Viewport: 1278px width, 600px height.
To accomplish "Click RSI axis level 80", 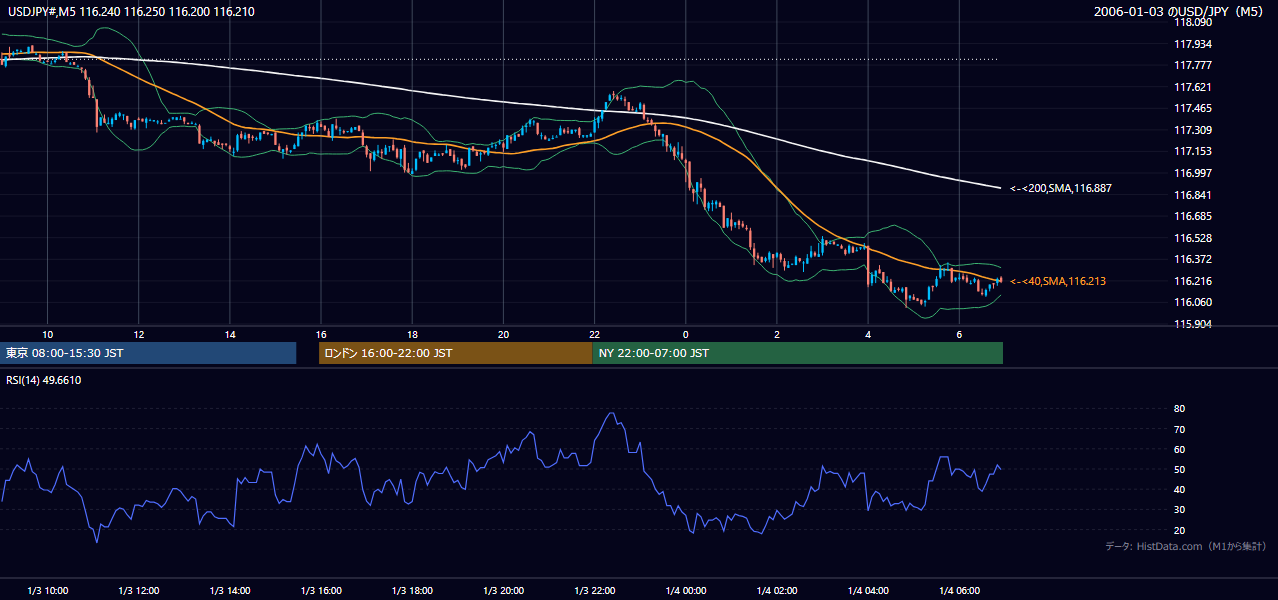I will point(1179,409).
